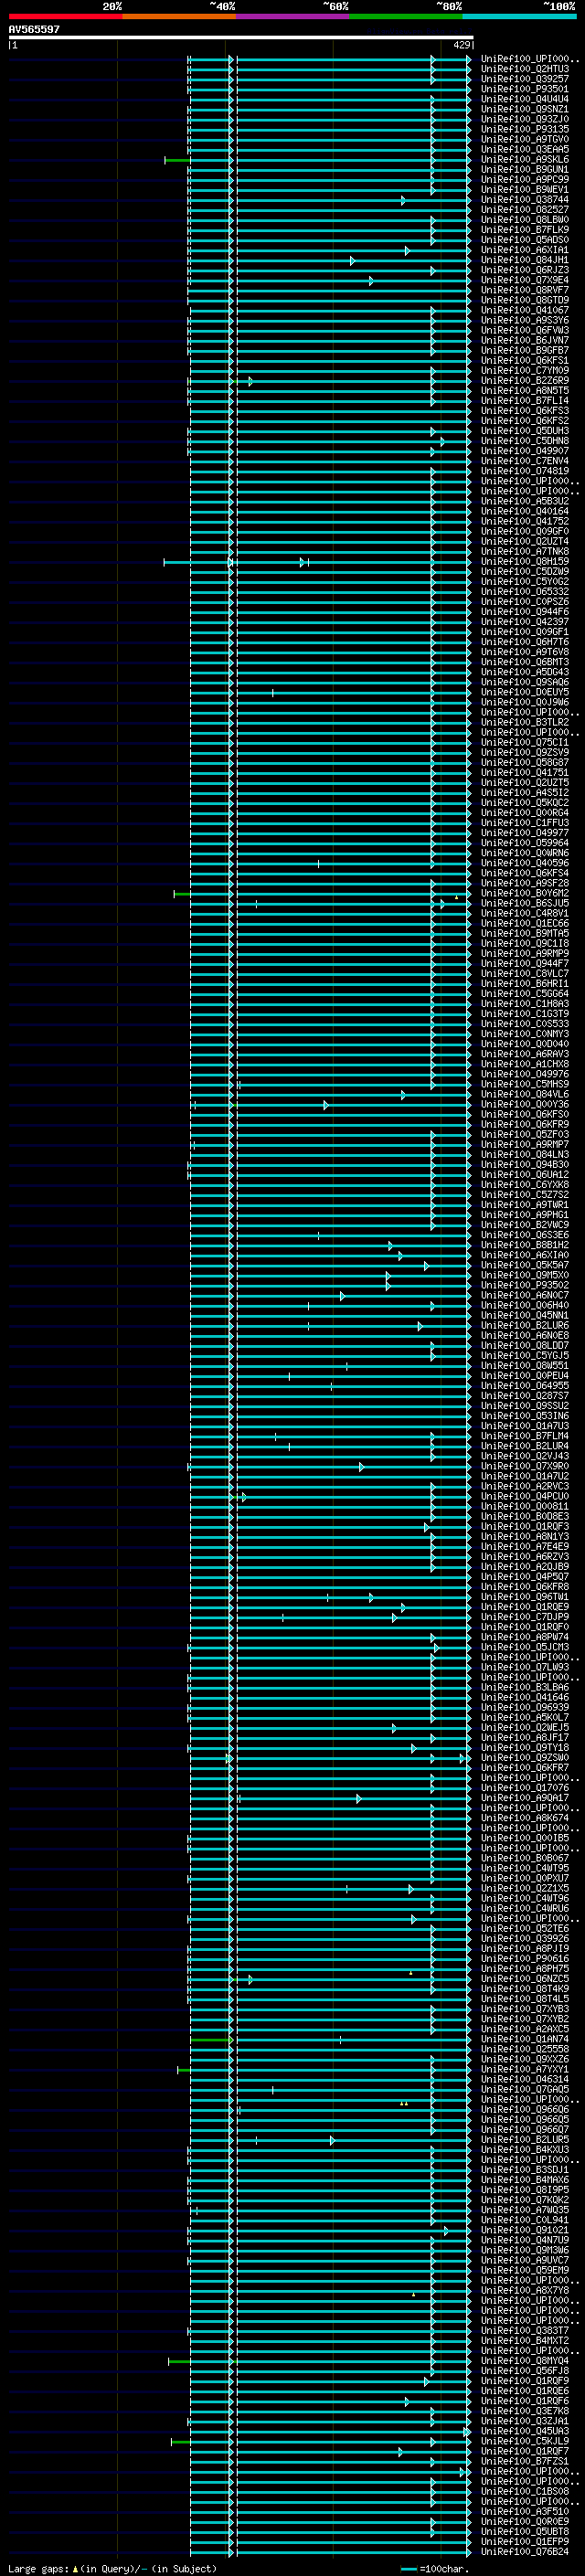This screenshot has width=585, height=2576.
Task: Open UniRef100_Q42397 hit
Action: pyautogui.click(x=525, y=622)
